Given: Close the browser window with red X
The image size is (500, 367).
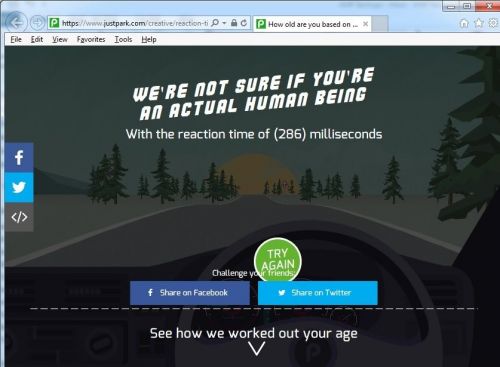Looking at the screenshot, I should coord(489,6).
